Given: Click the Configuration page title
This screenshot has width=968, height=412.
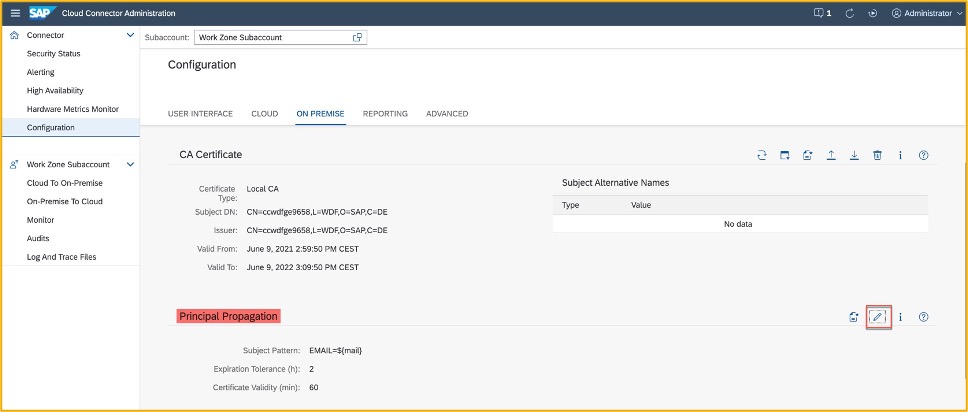Looking at the screenshot, I should coord(202,65).
